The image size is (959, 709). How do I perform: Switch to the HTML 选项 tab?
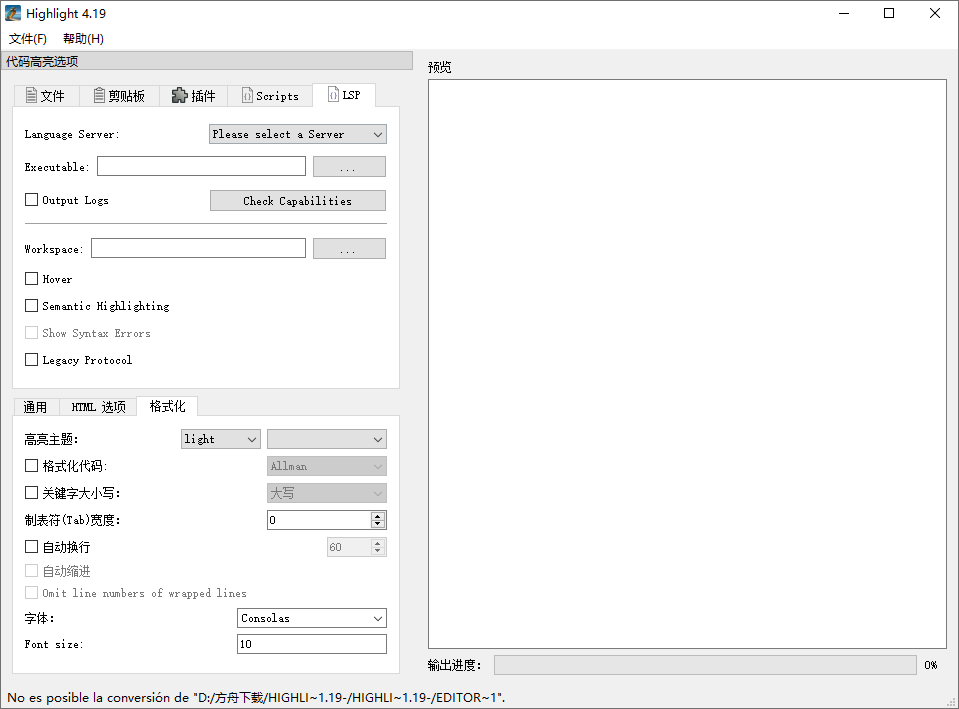(x=98, y=407)
